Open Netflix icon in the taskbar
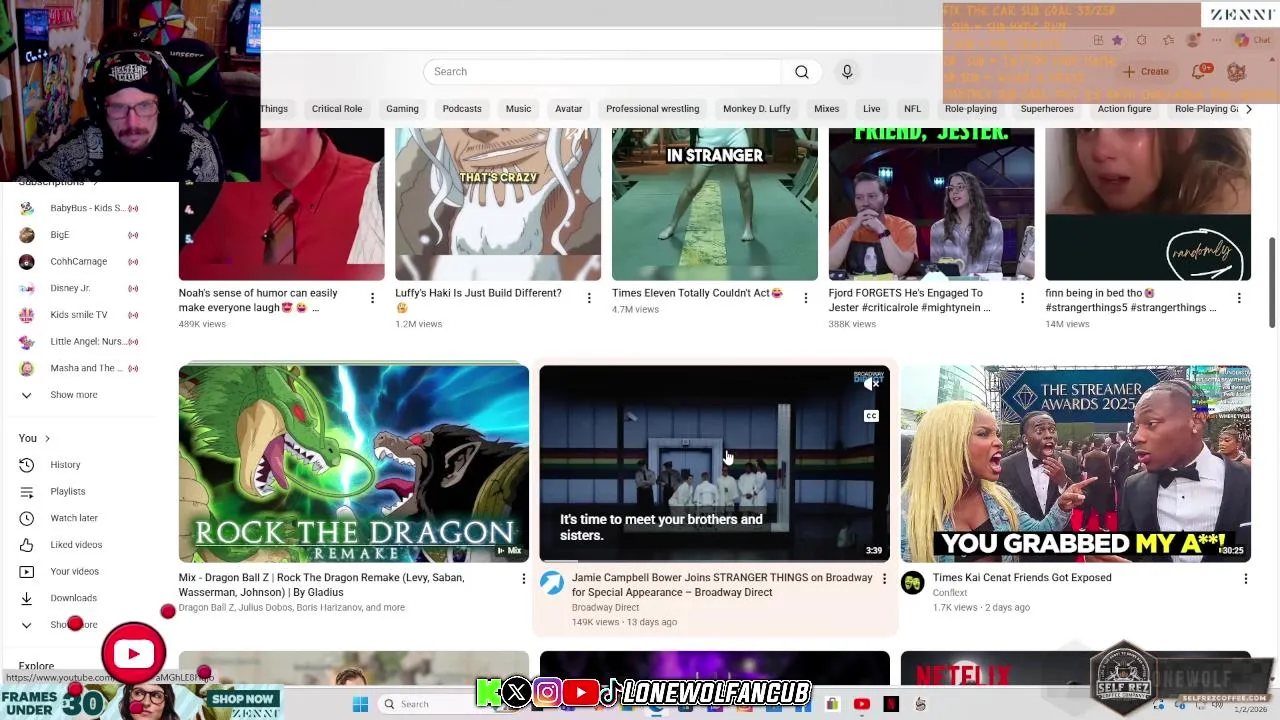This screenshot has width=1280, height=720. 891,704
